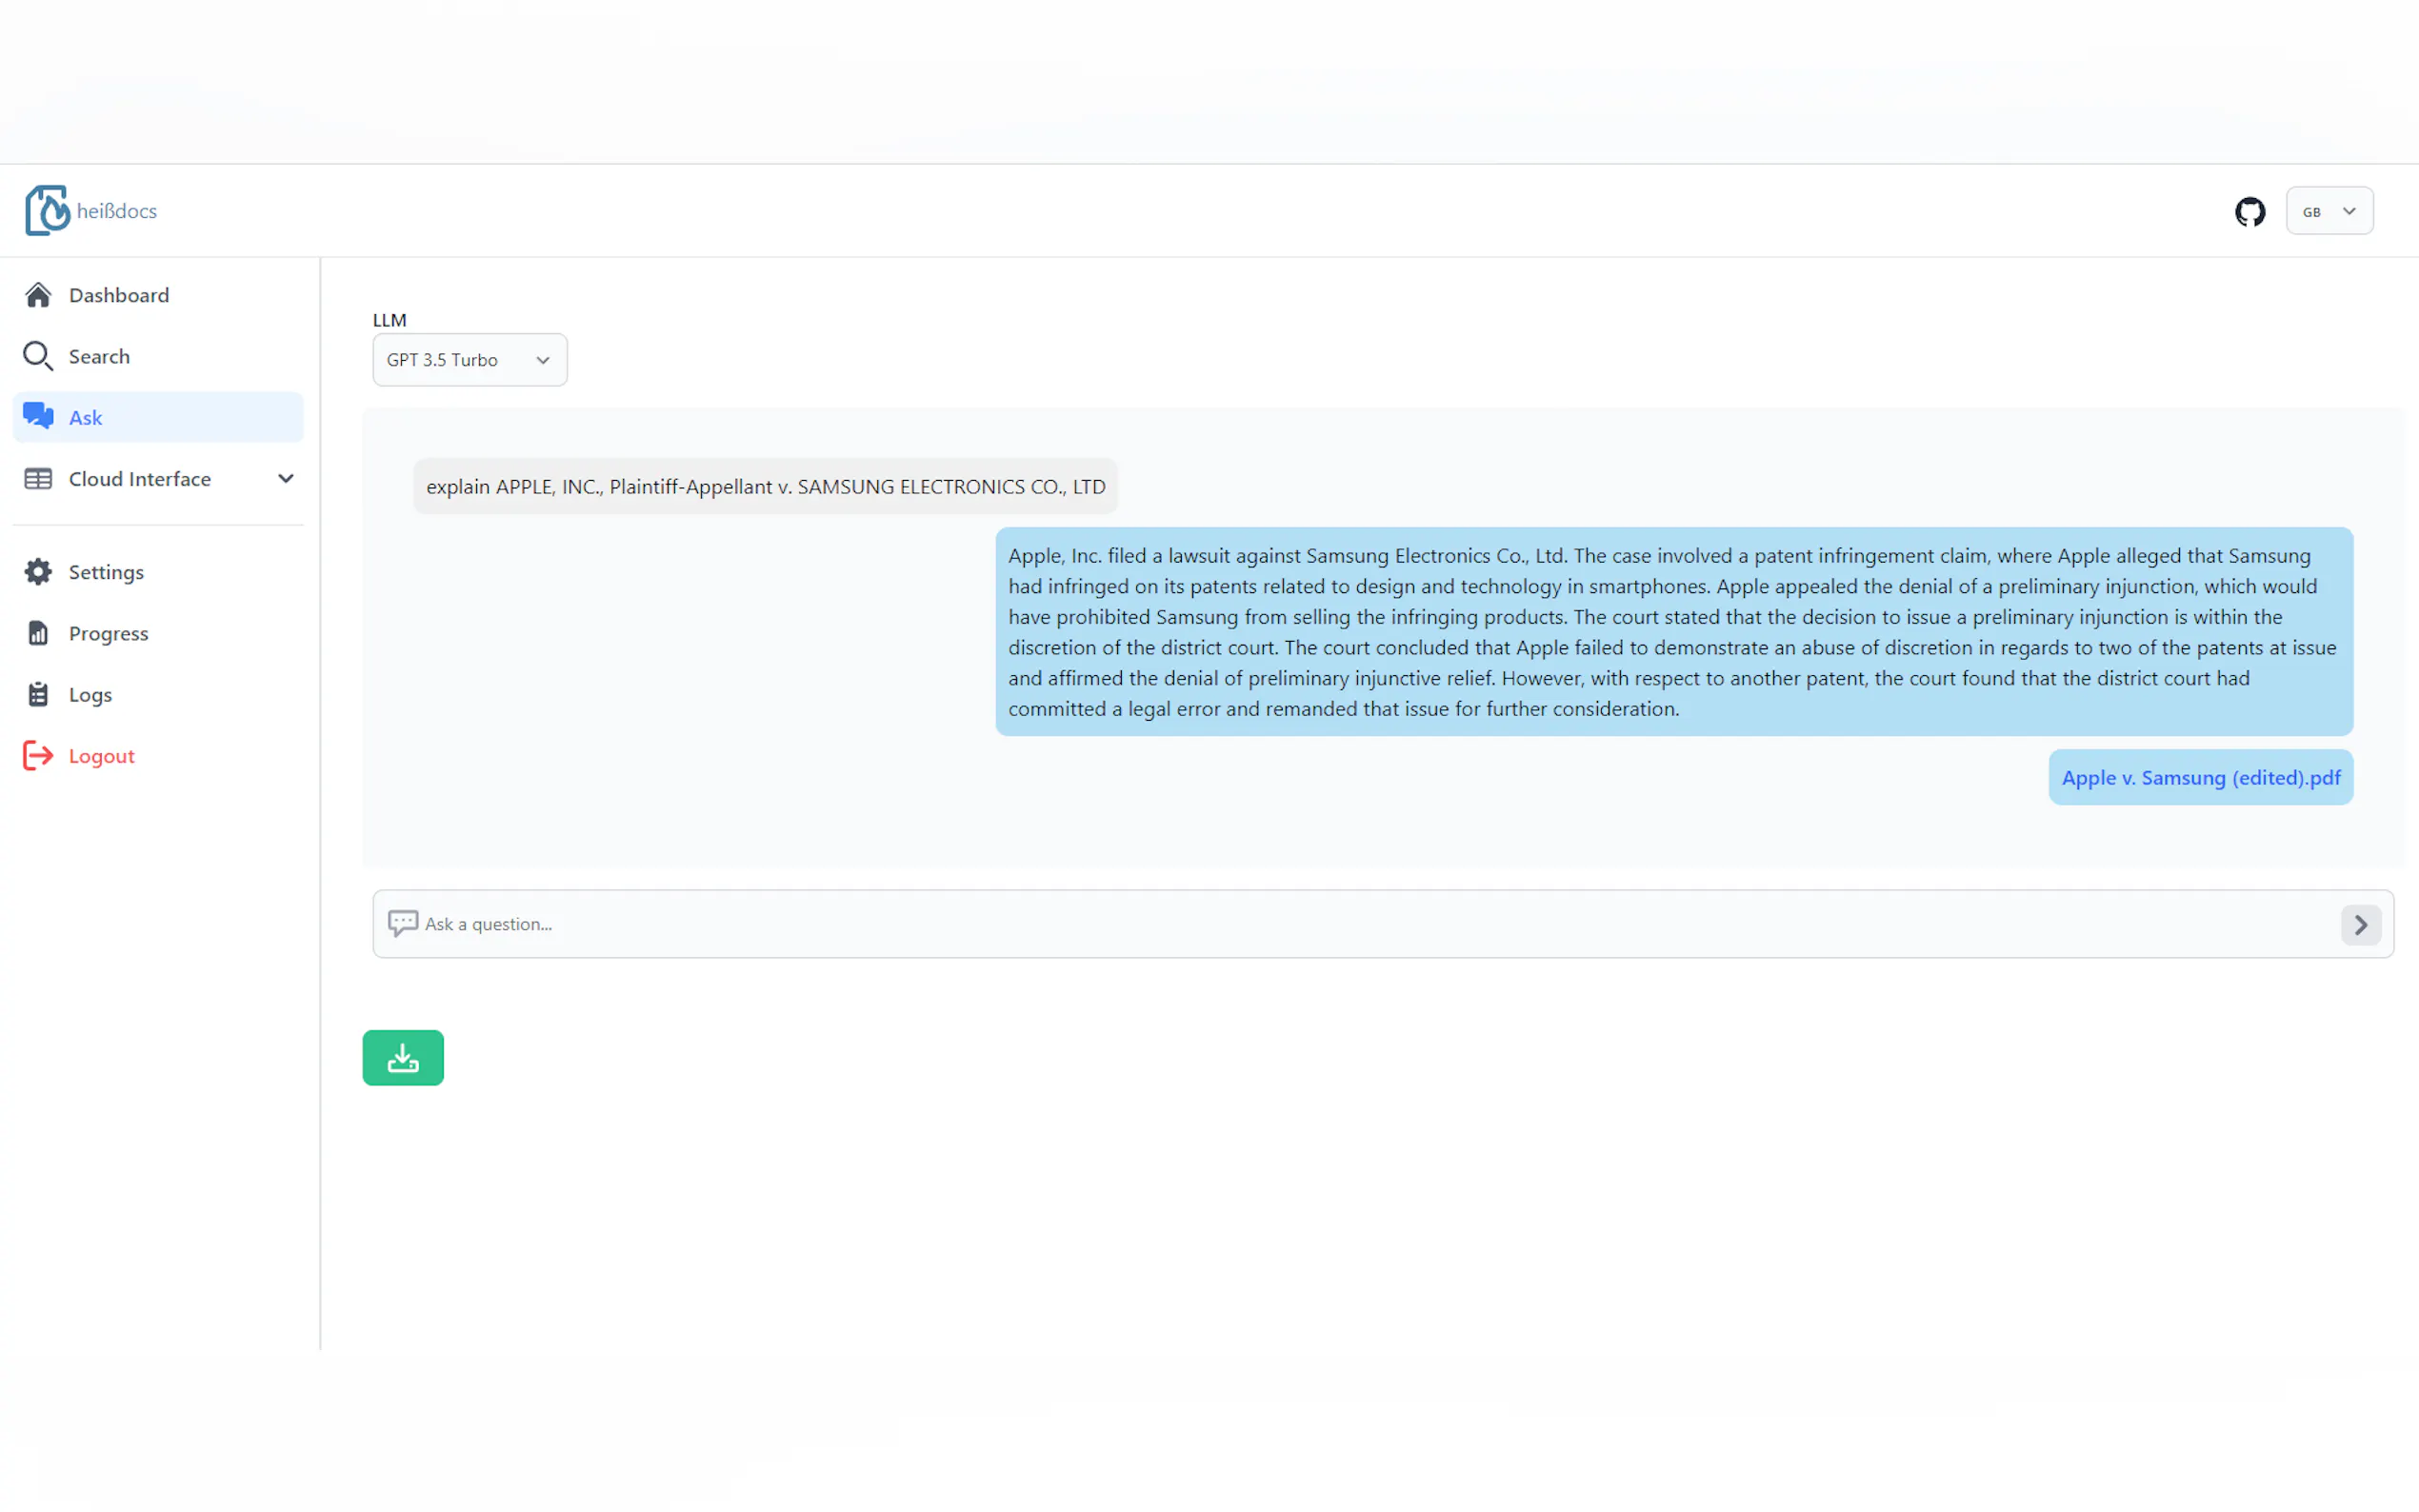The width and height of the screenshot is (2419, 1512).
Task: Click the Logs clipboard icon
Action: tap(38, 694)
